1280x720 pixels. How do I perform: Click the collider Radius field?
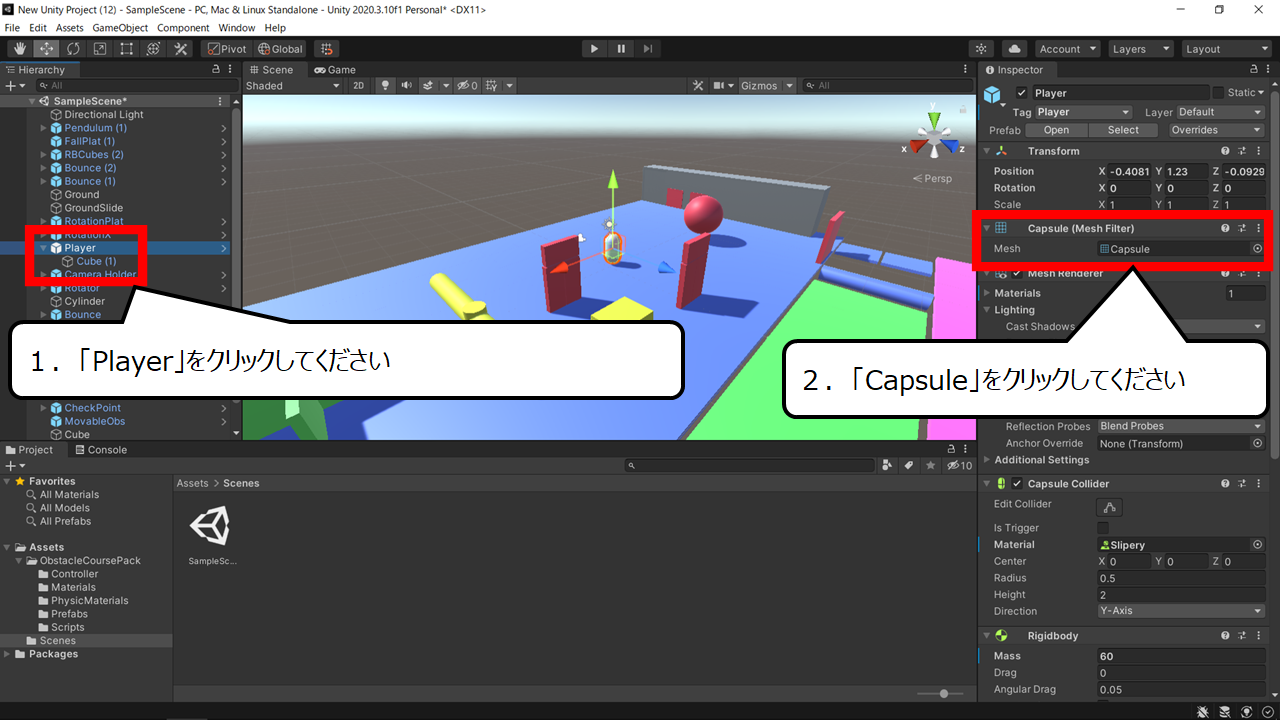point(1181,578)
